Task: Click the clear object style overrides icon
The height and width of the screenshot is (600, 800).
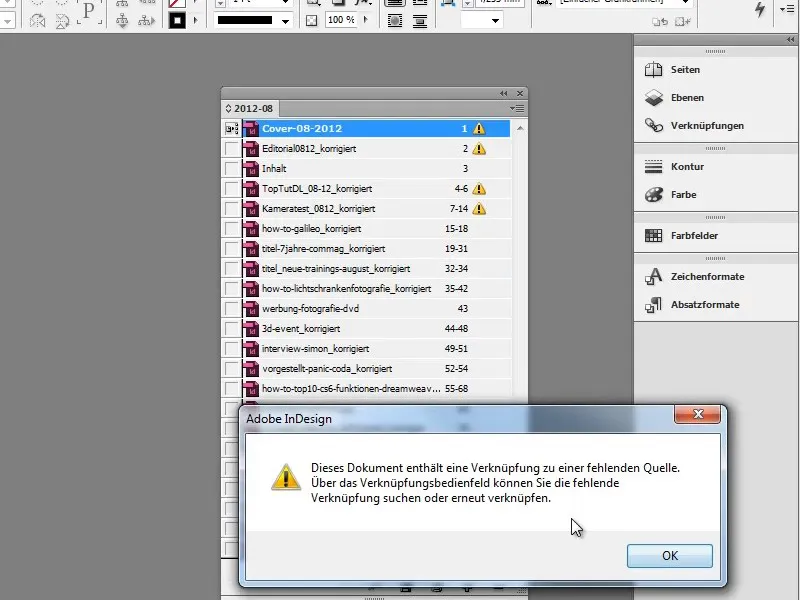Action: point(660,21)
